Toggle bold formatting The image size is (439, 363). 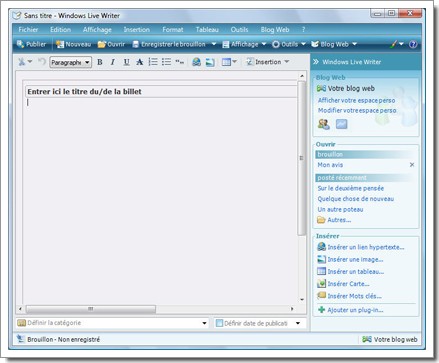pyautogui.click(x=100, y=62)
